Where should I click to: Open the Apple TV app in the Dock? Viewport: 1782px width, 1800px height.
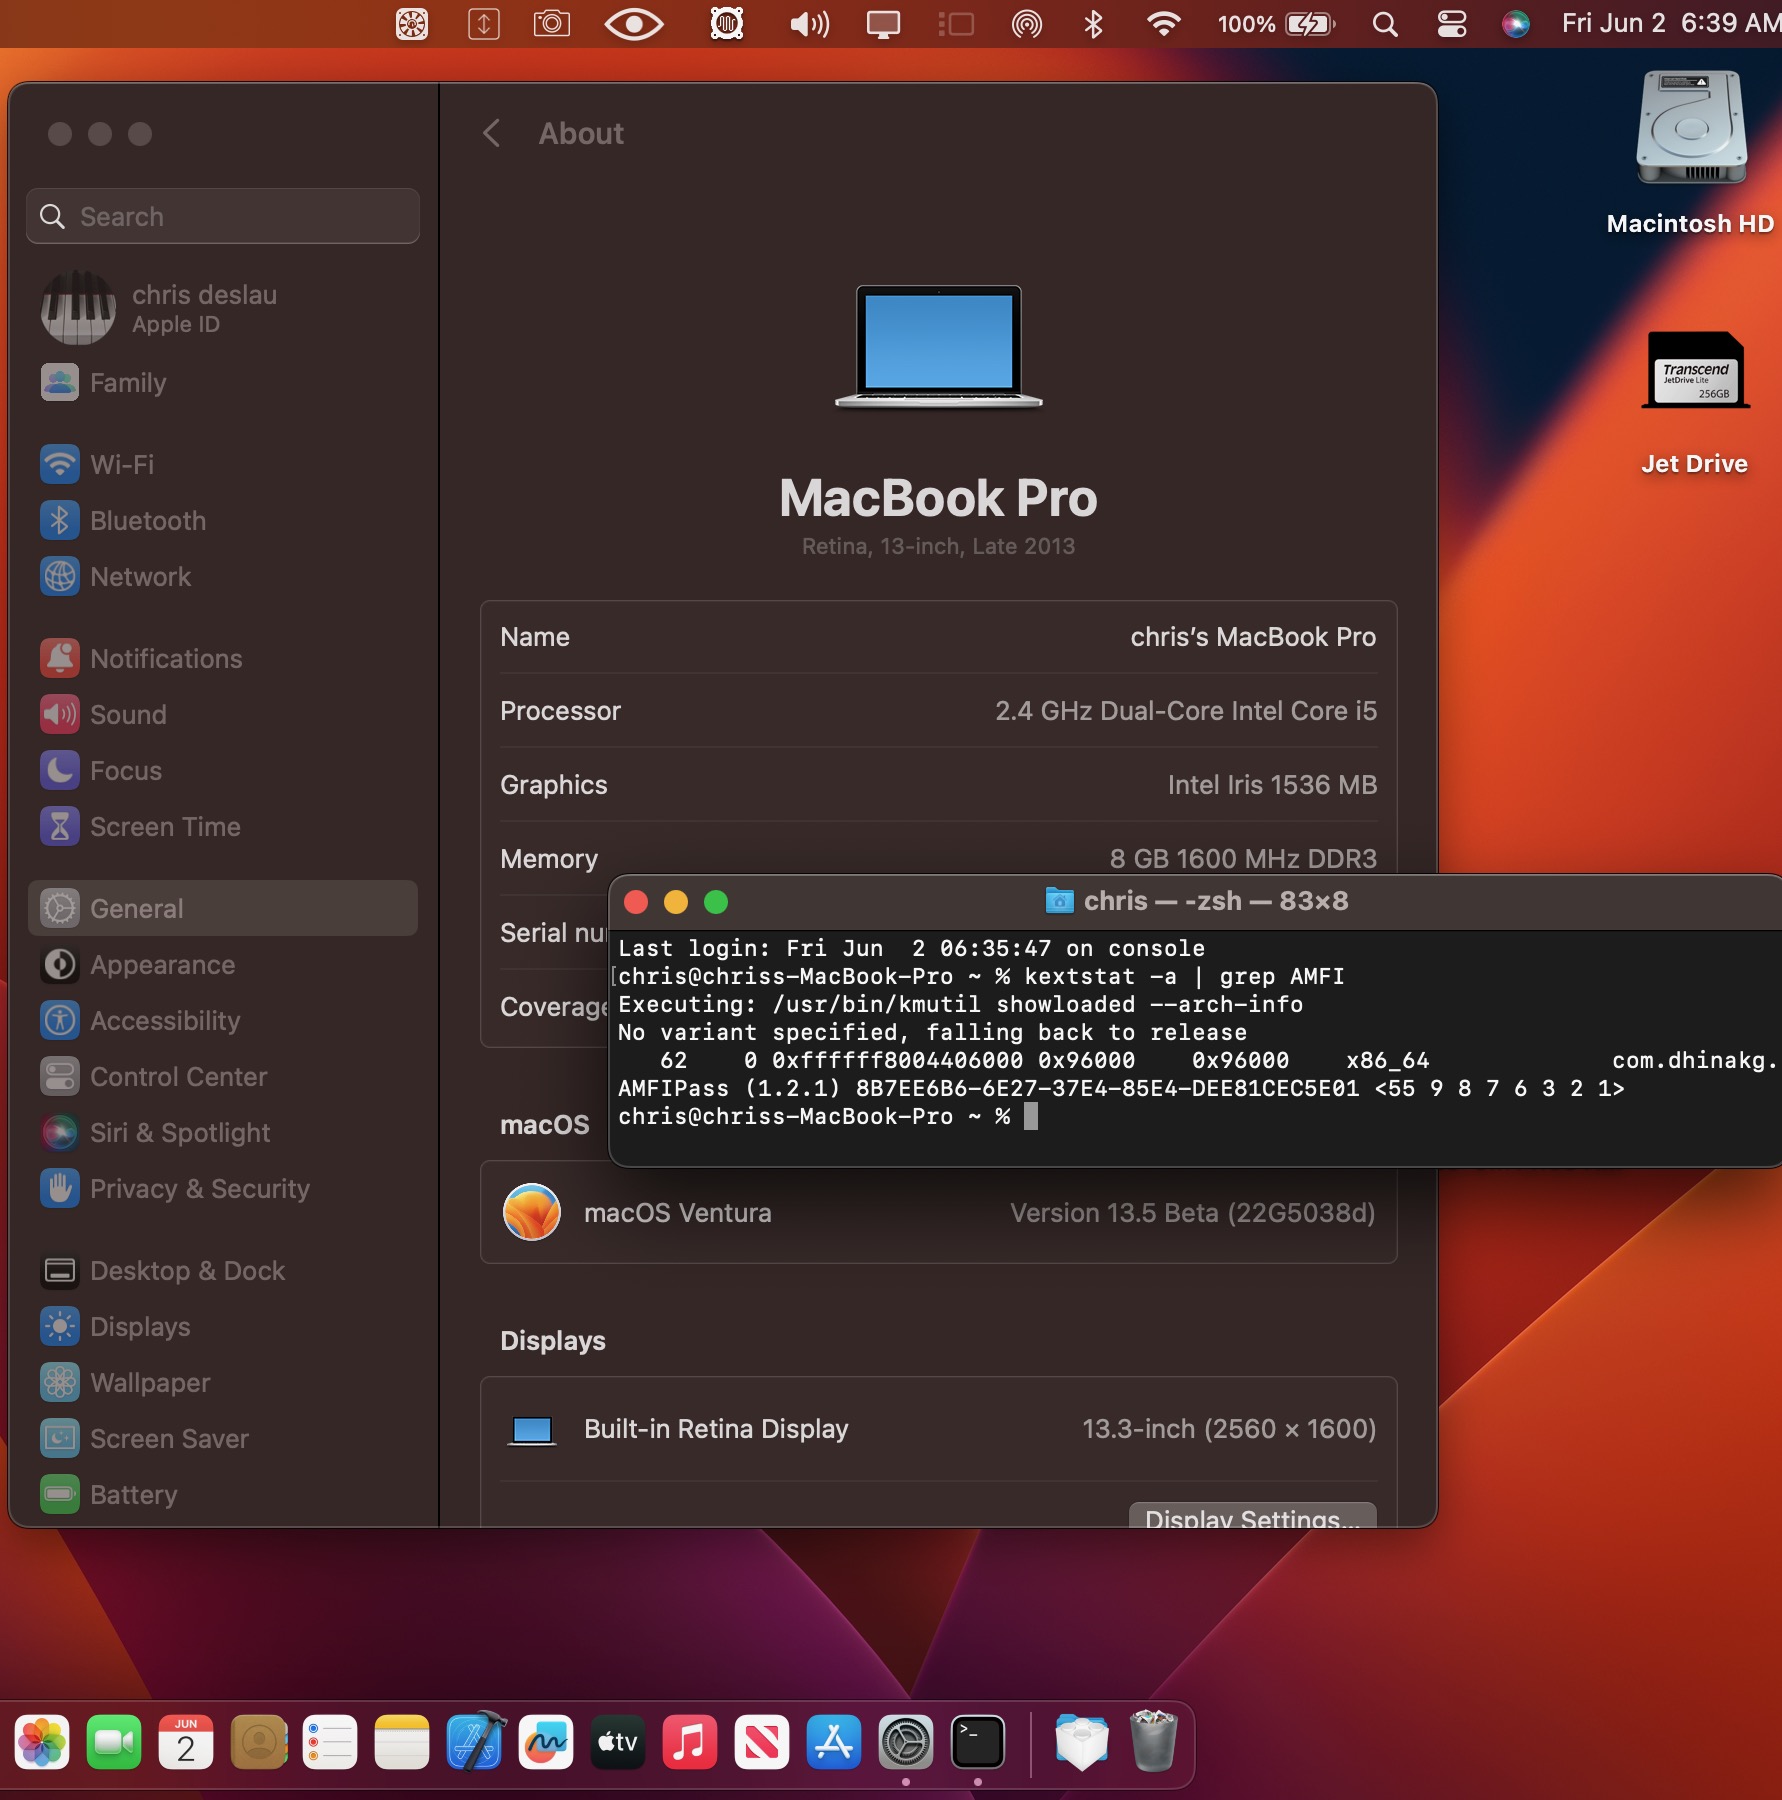[x=618, y=1743]
